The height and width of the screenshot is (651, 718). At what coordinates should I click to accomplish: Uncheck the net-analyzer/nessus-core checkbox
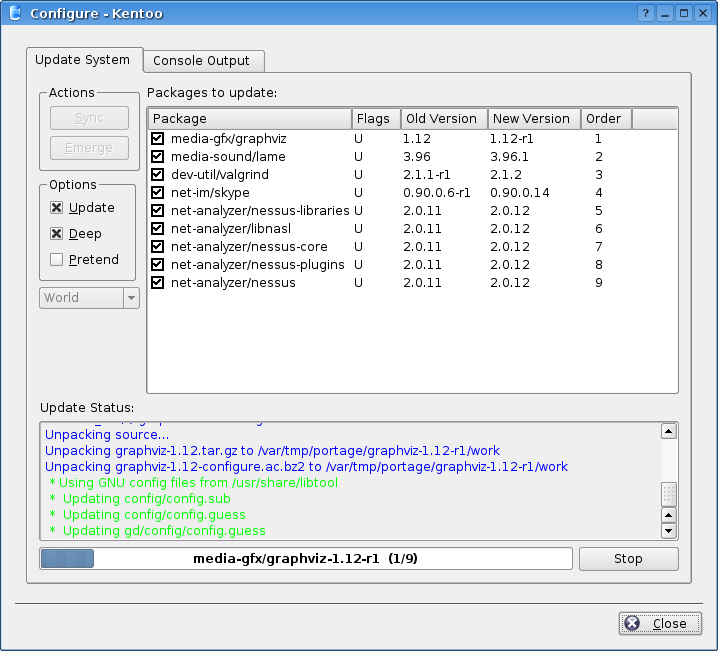[158, 246]
